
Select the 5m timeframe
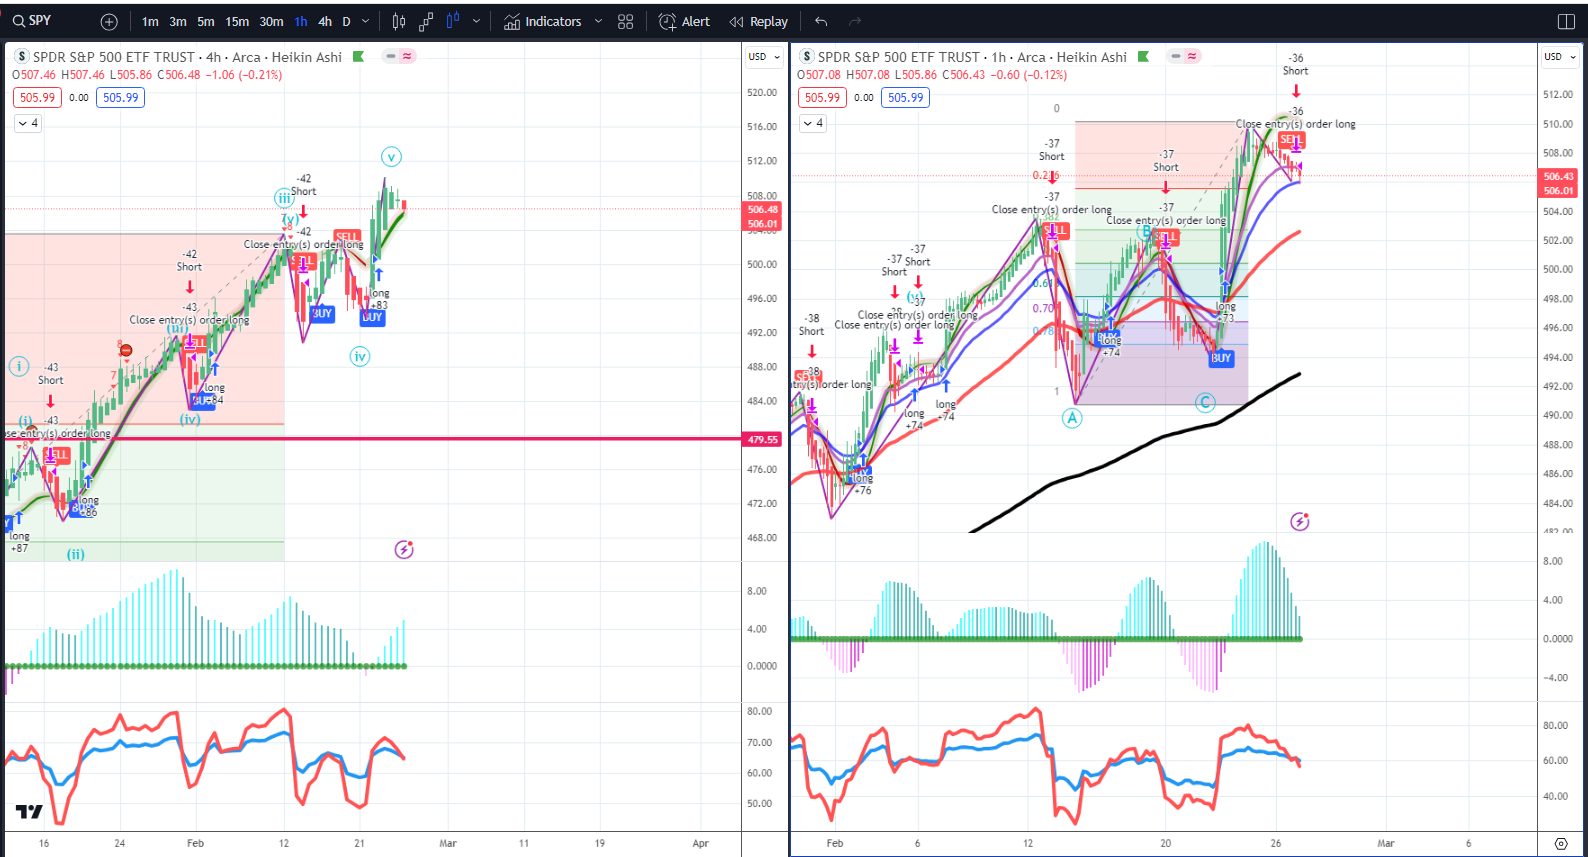pos(206,22)
